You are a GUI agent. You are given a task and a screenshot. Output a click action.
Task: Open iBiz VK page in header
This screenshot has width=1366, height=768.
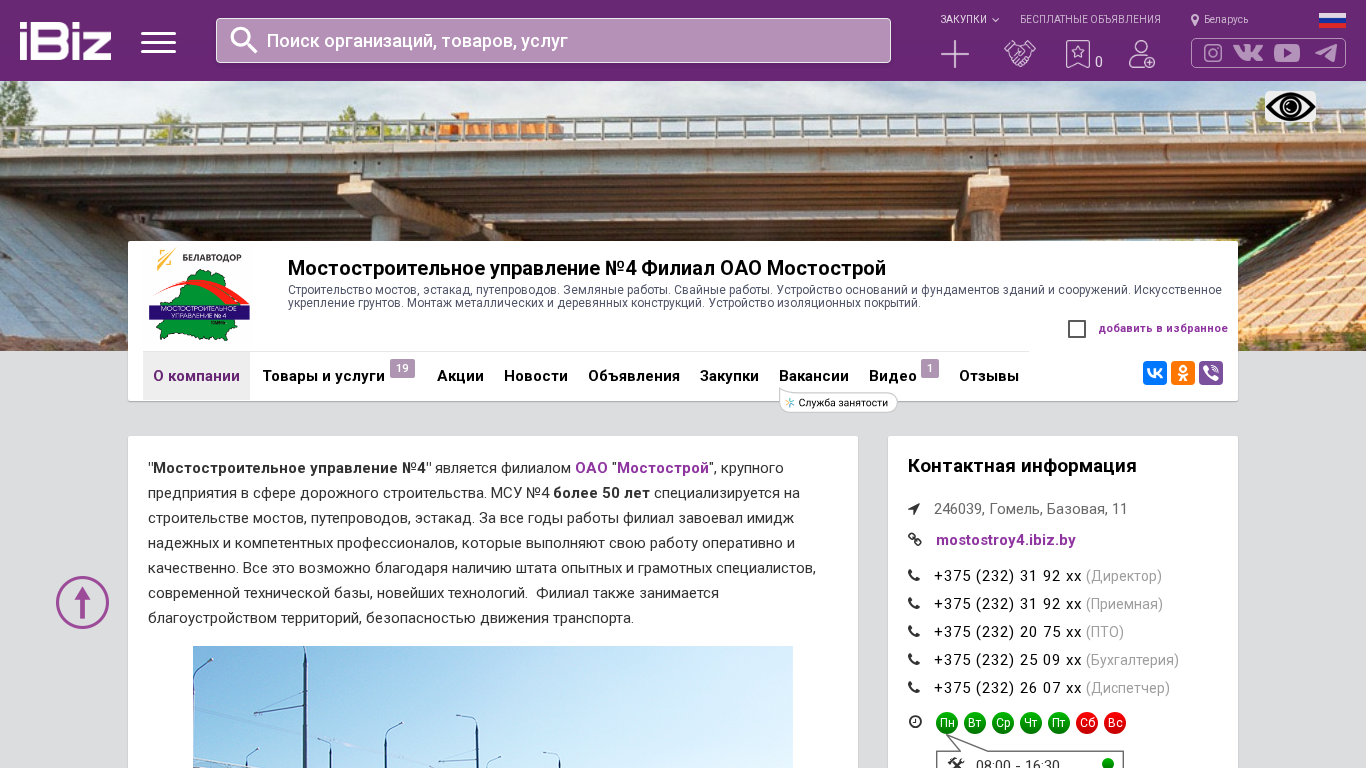coord(1248,53)
